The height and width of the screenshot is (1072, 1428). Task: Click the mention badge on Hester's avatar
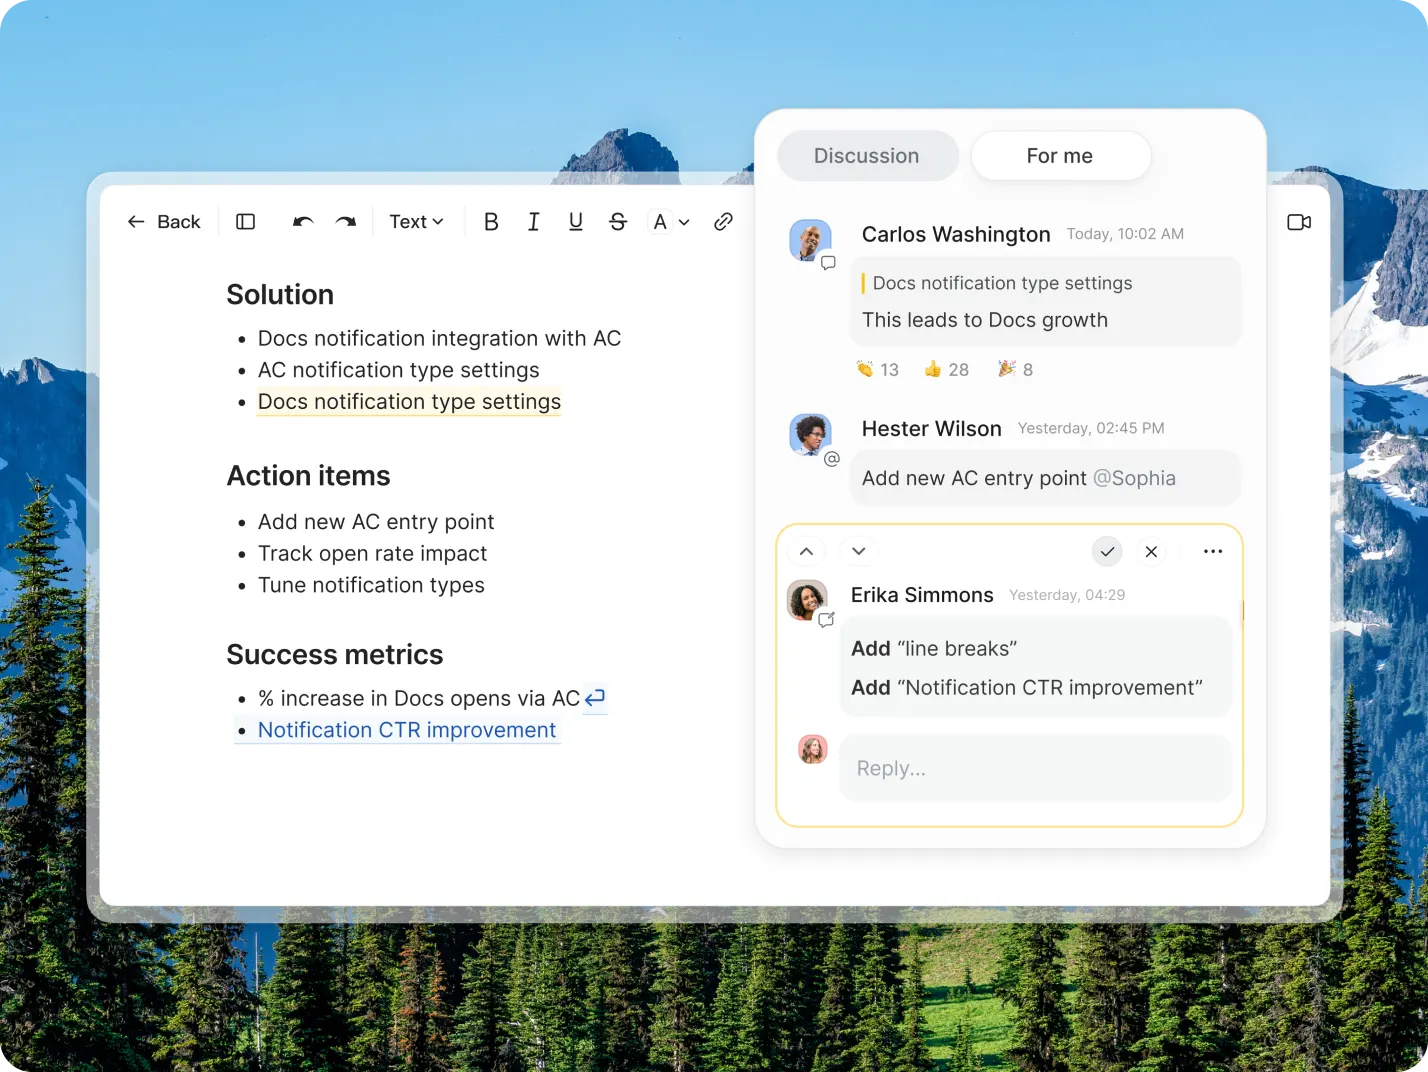(831, 459)
